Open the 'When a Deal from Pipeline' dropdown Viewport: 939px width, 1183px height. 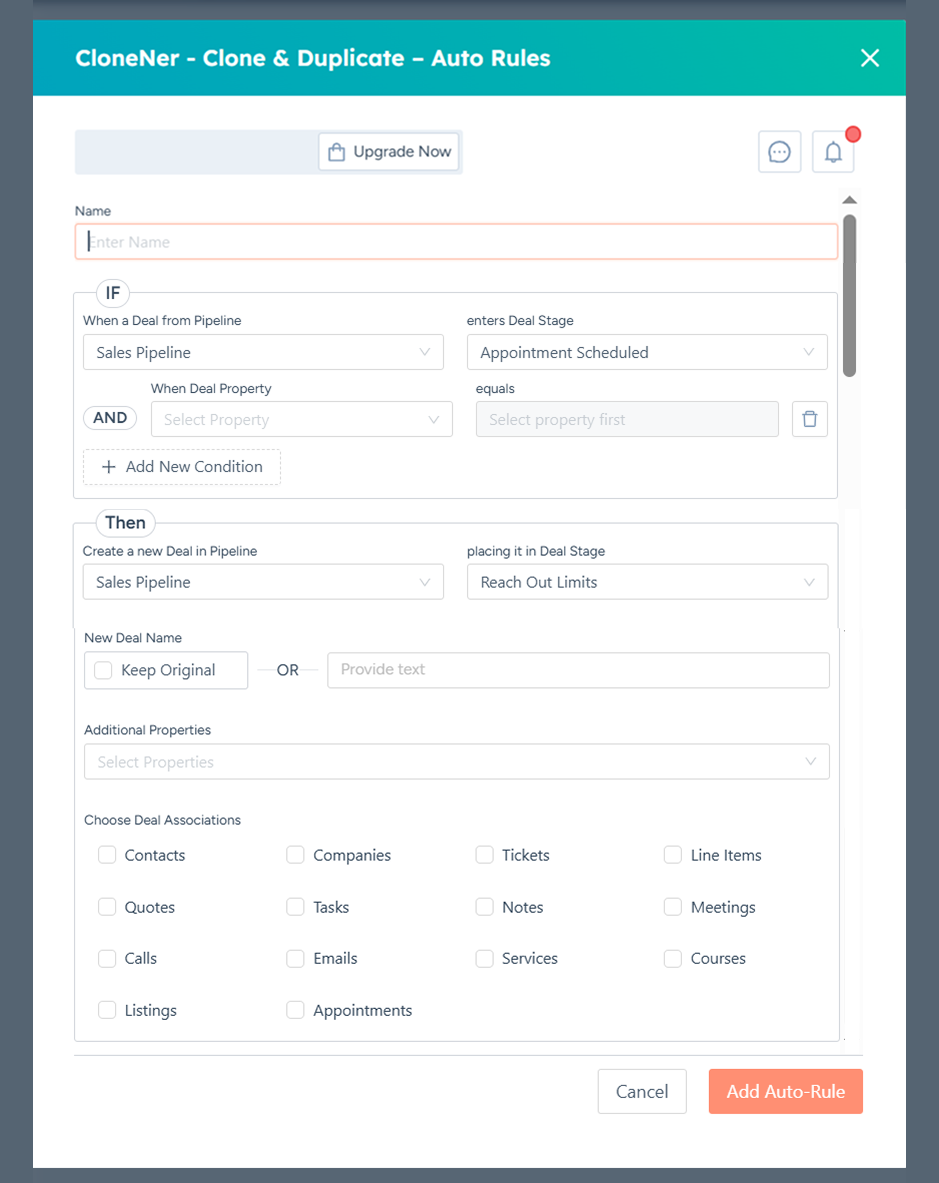[263, 352]
